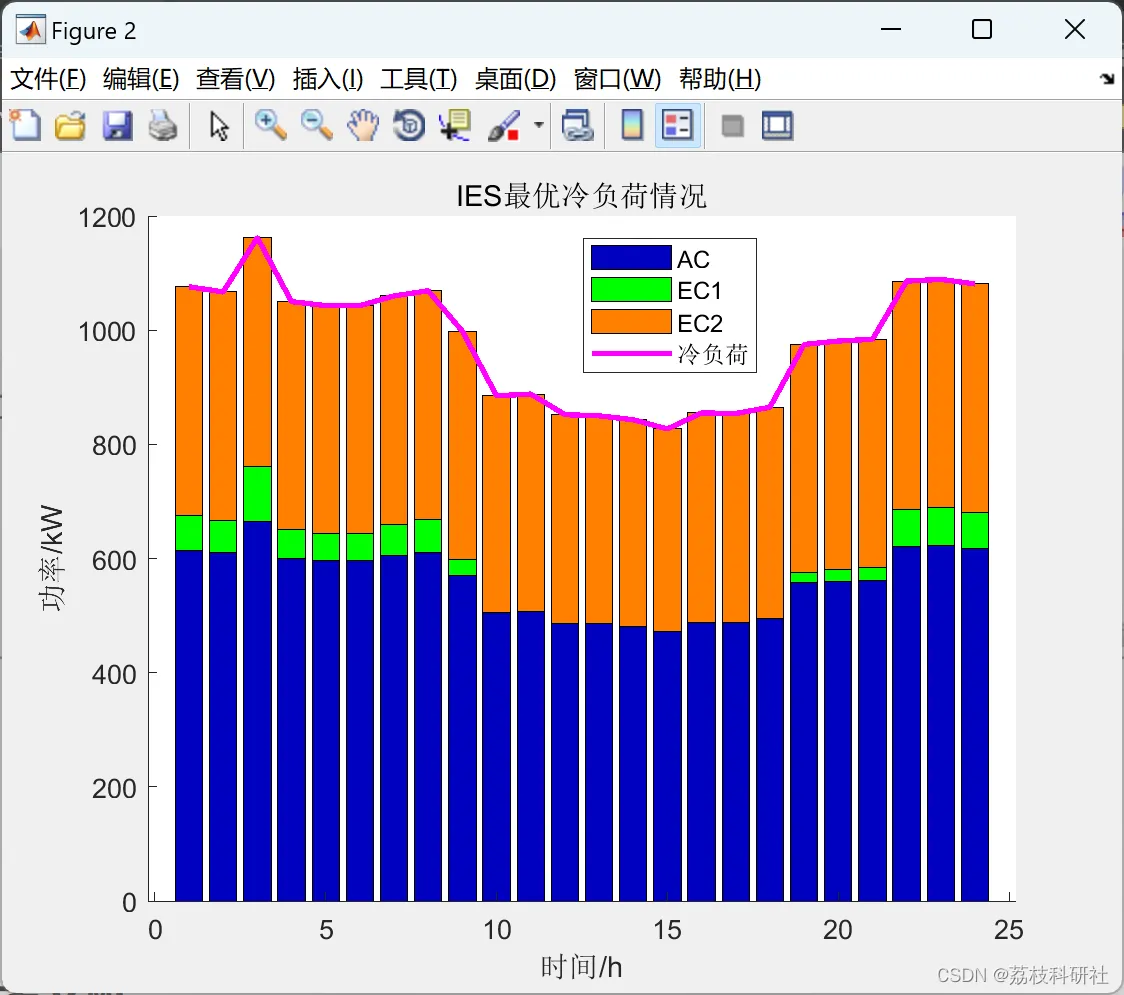Select the chart title IES最优冷负荷情况
The width and height of the screenshot is (1124, 995).
pyautogui.click(x=581, y=196)
